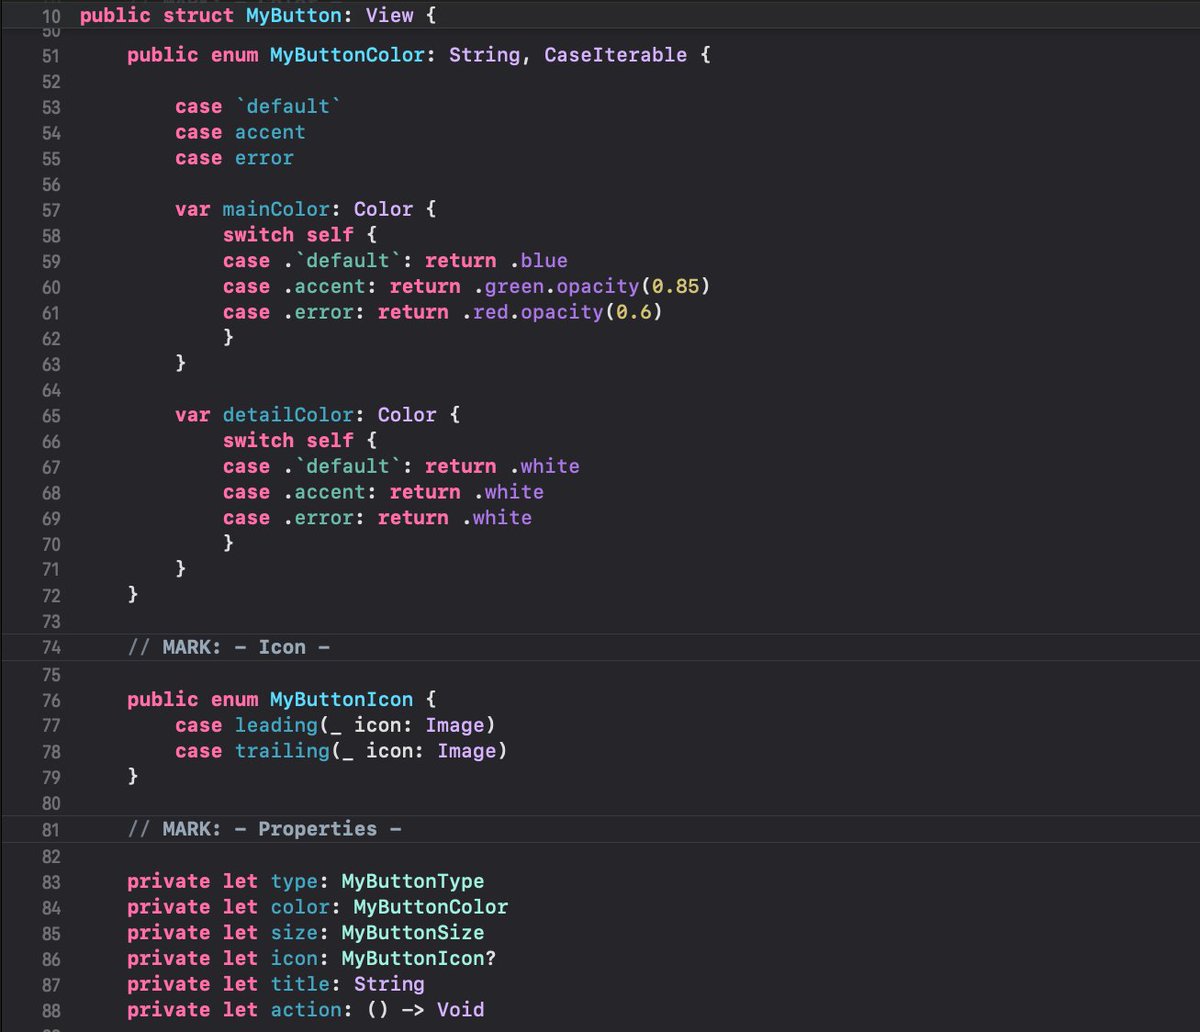
Task: Click the 'MyButtonSize' type name
Action: point(413,933)
